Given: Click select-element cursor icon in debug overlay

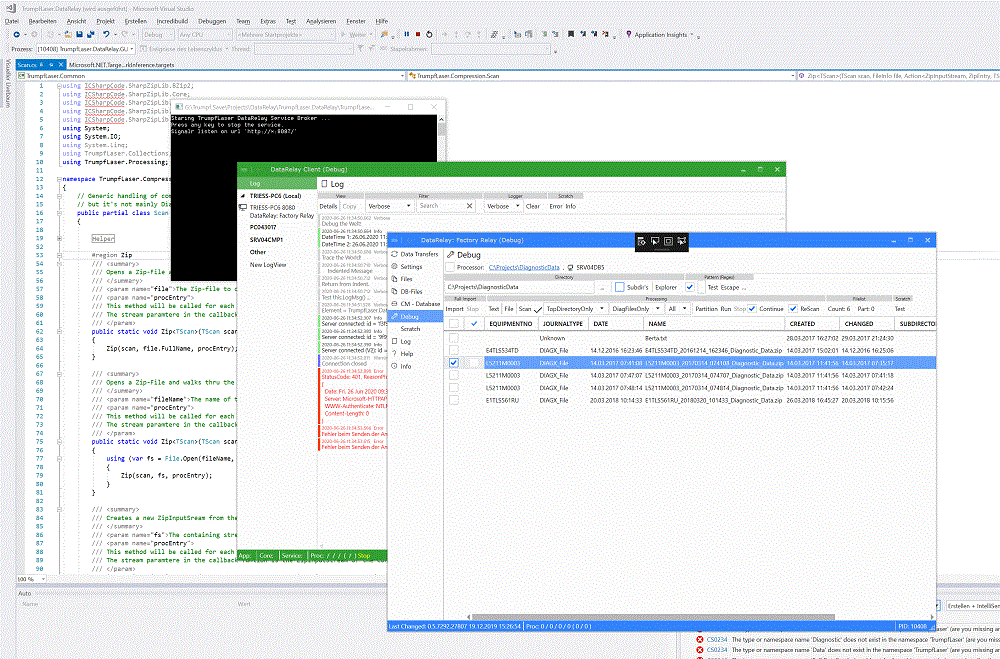Looking at the screenshot, I should pos(655,241).
